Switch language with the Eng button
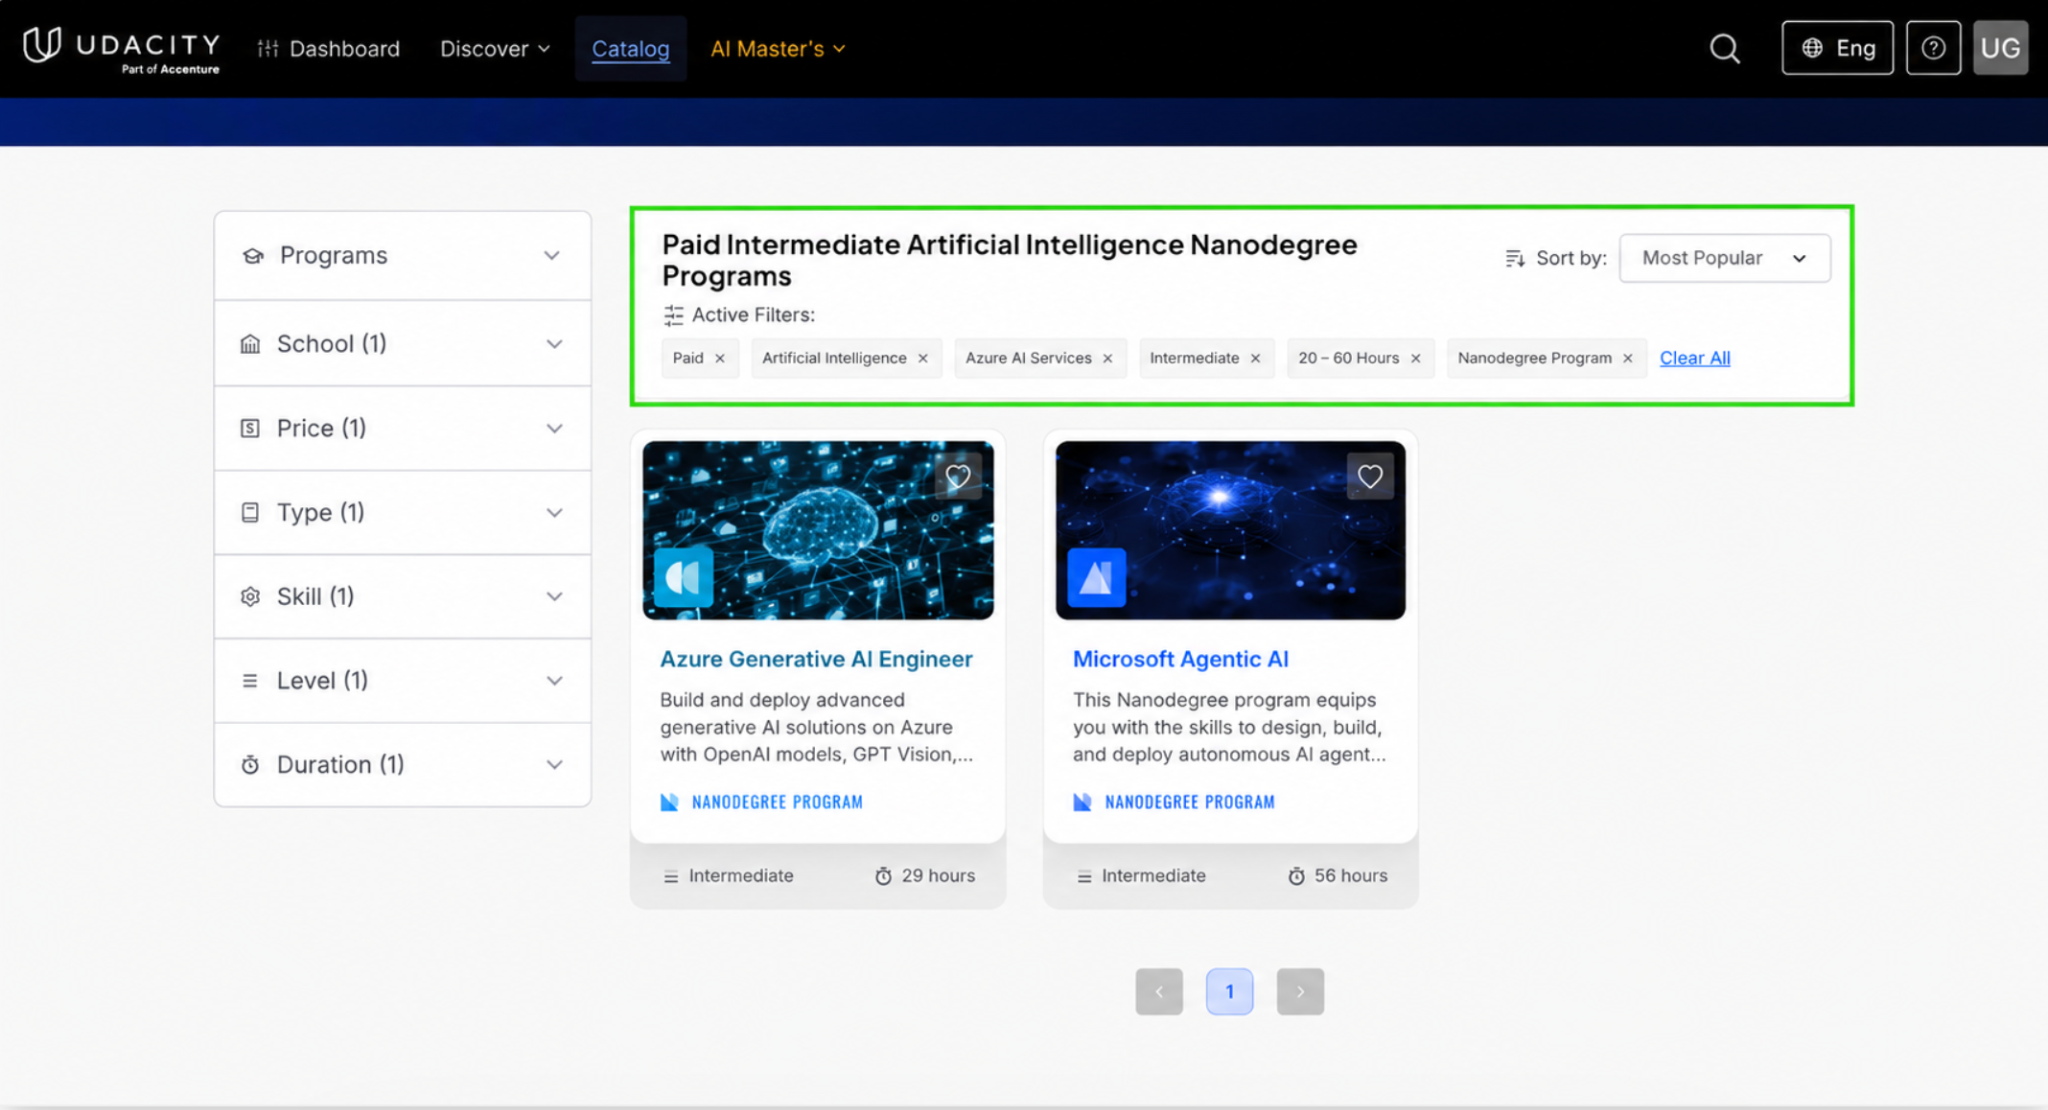 [1837, 48]
